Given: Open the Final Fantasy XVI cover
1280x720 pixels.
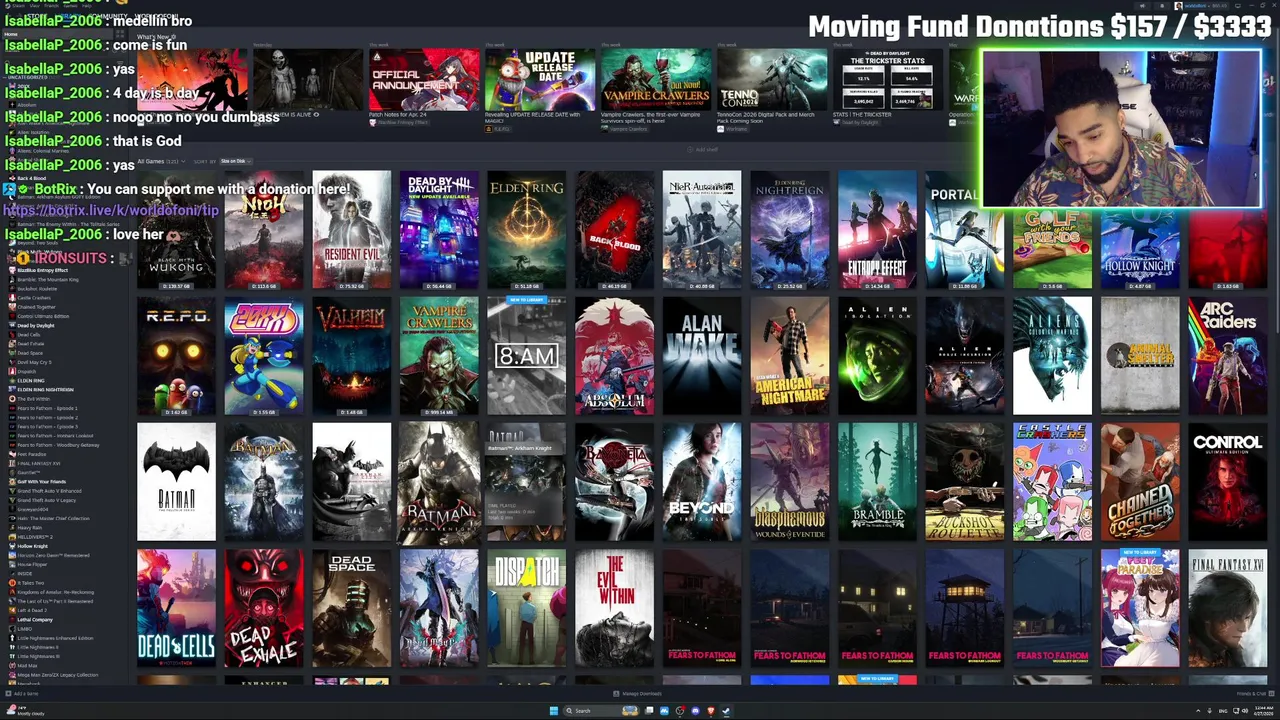Looking at the screenshot, I should (x=1228, y=608).
